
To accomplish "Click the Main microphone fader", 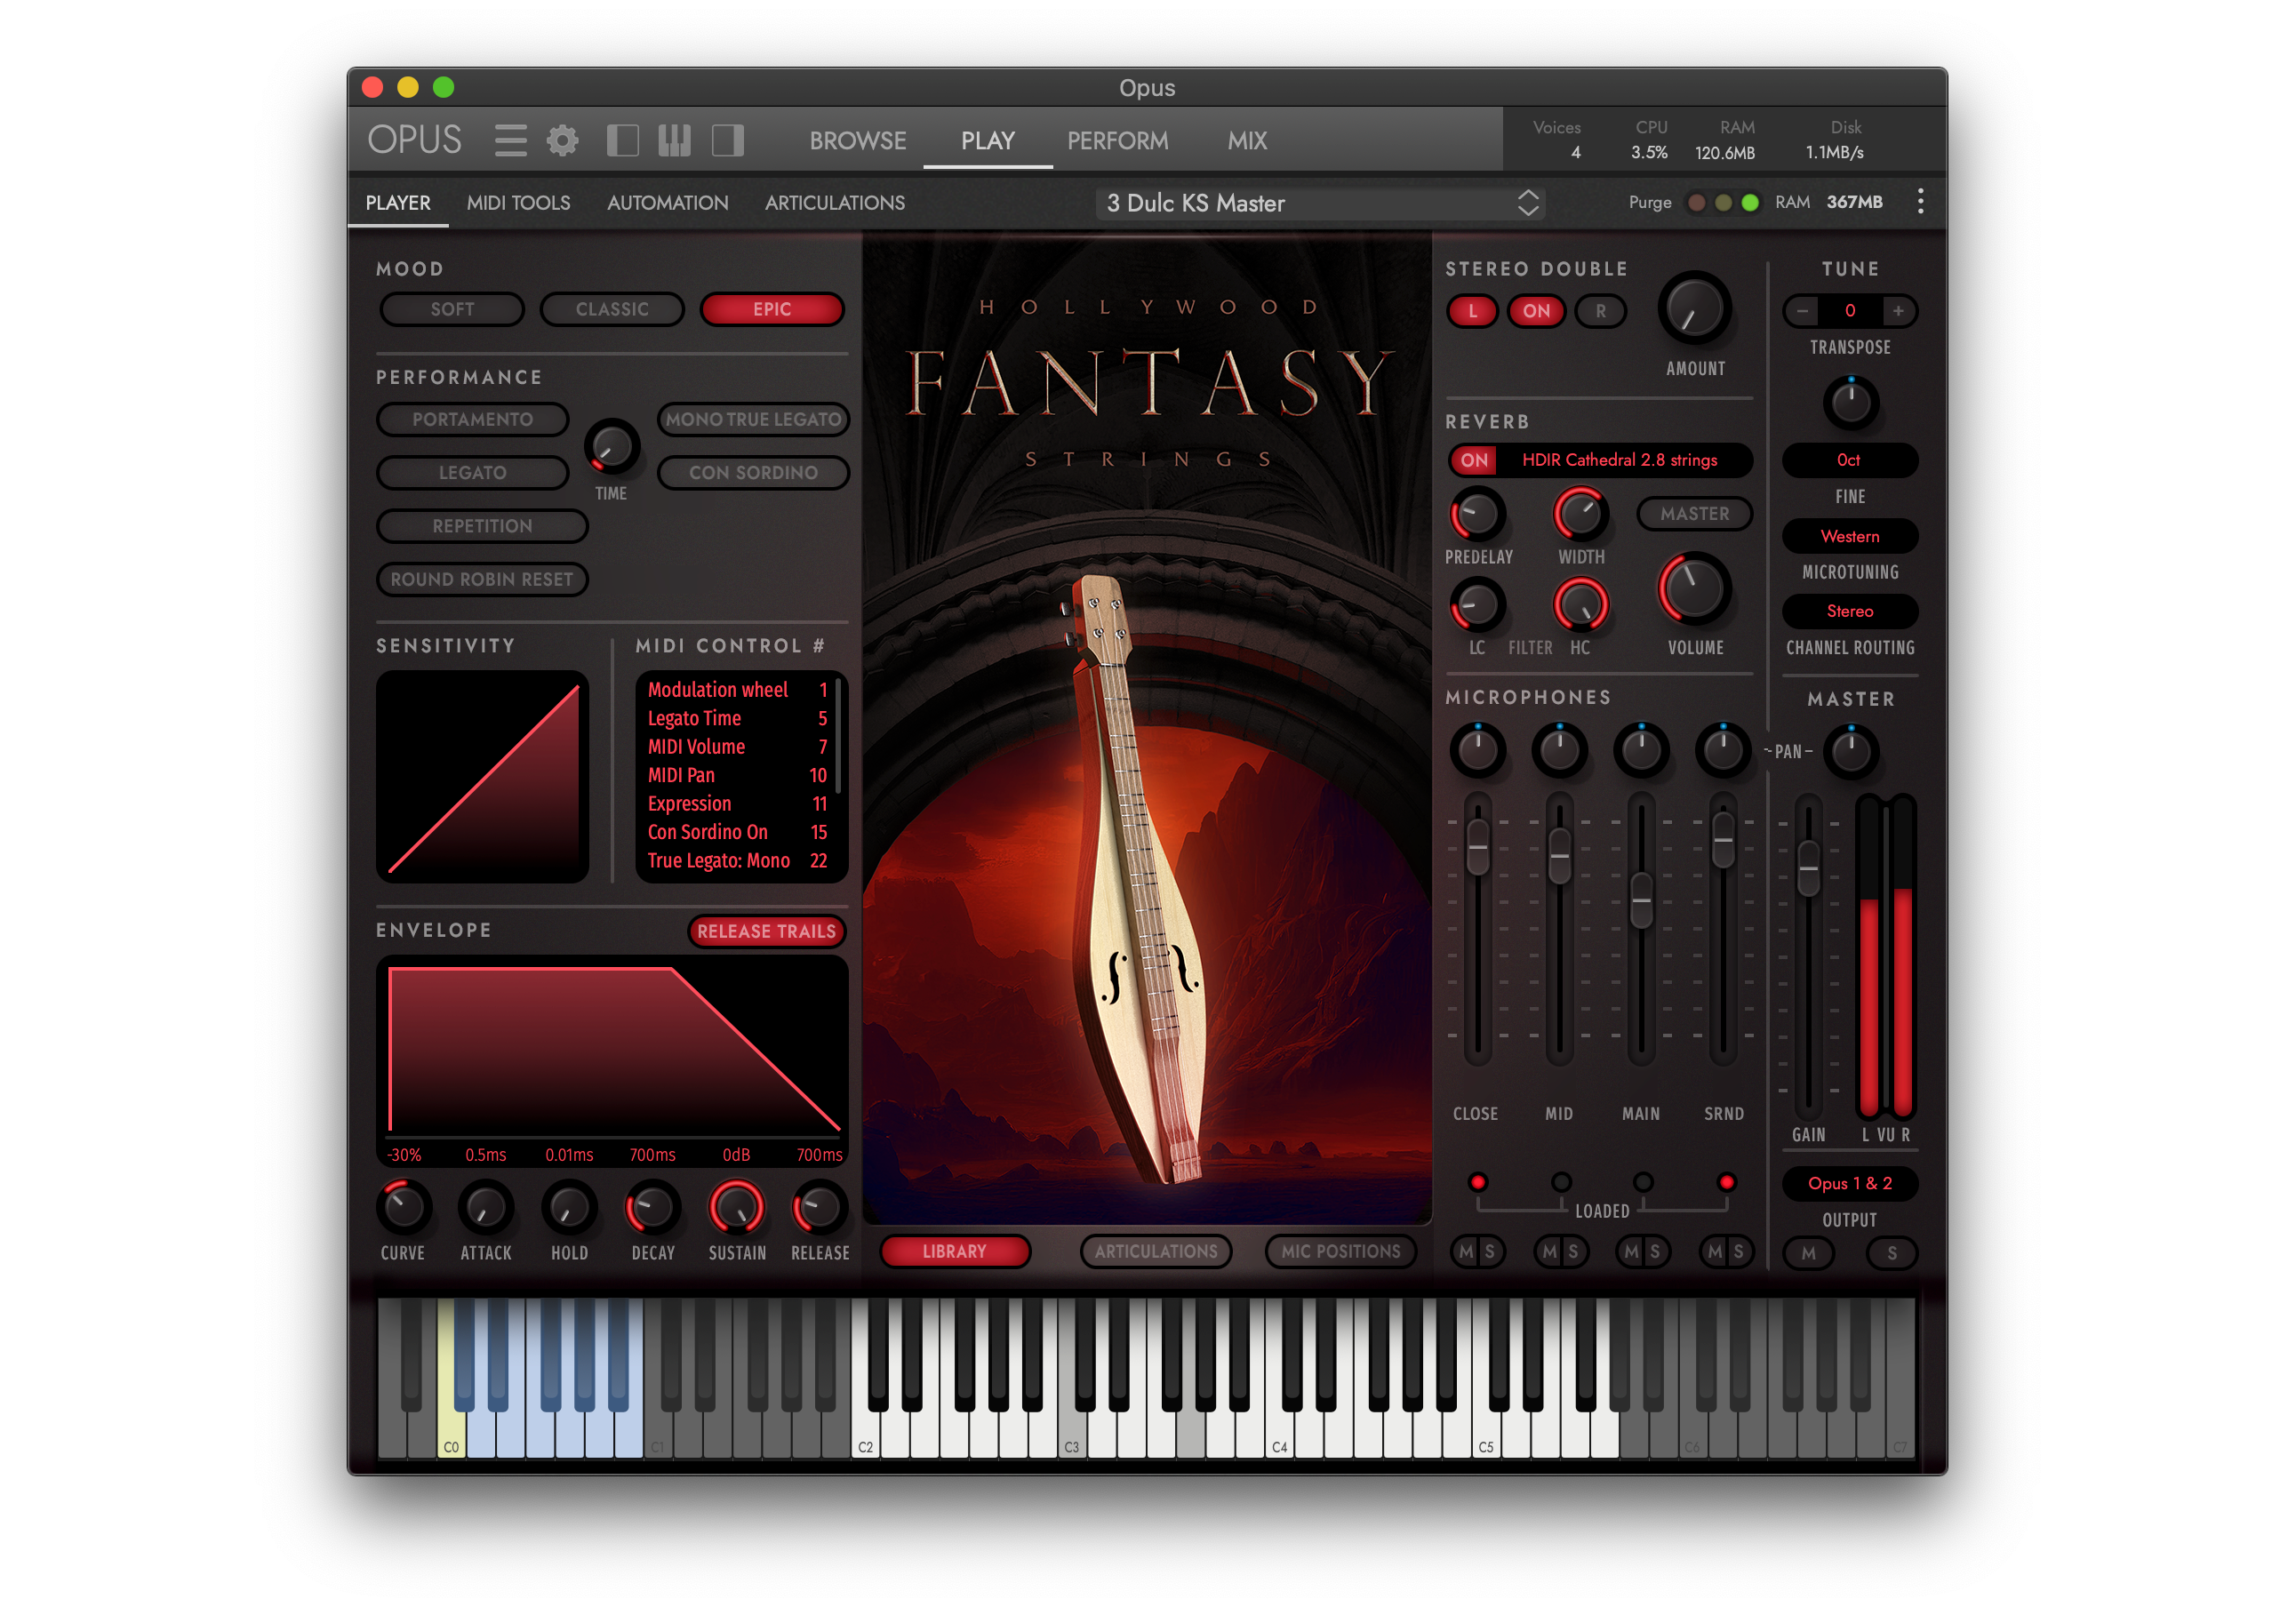I will [1641, 900].
